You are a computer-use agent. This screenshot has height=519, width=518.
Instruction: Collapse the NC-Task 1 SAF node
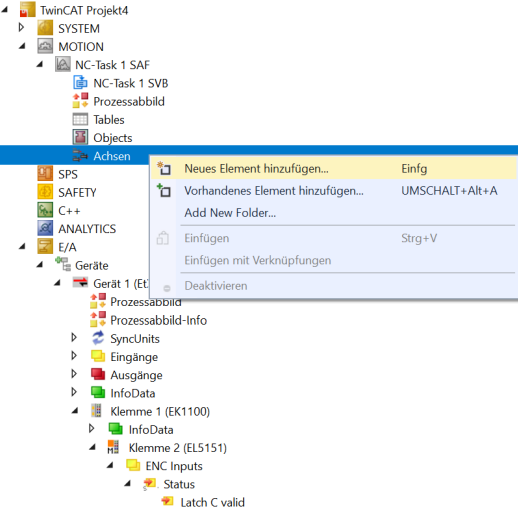(x=40, y=64)
